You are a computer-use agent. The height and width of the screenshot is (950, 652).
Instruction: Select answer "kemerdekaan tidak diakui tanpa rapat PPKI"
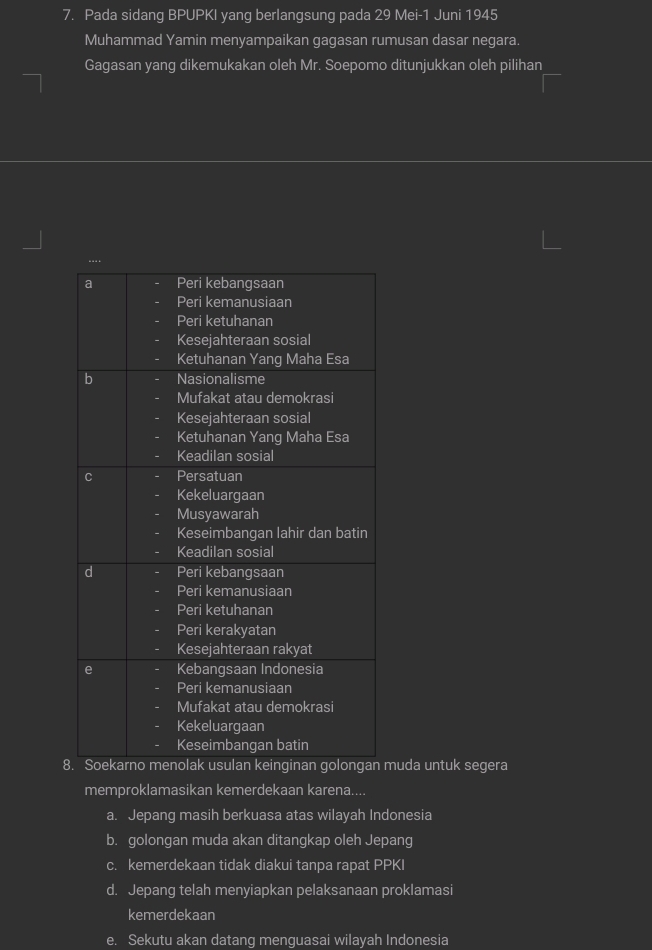tap(266, 865)
